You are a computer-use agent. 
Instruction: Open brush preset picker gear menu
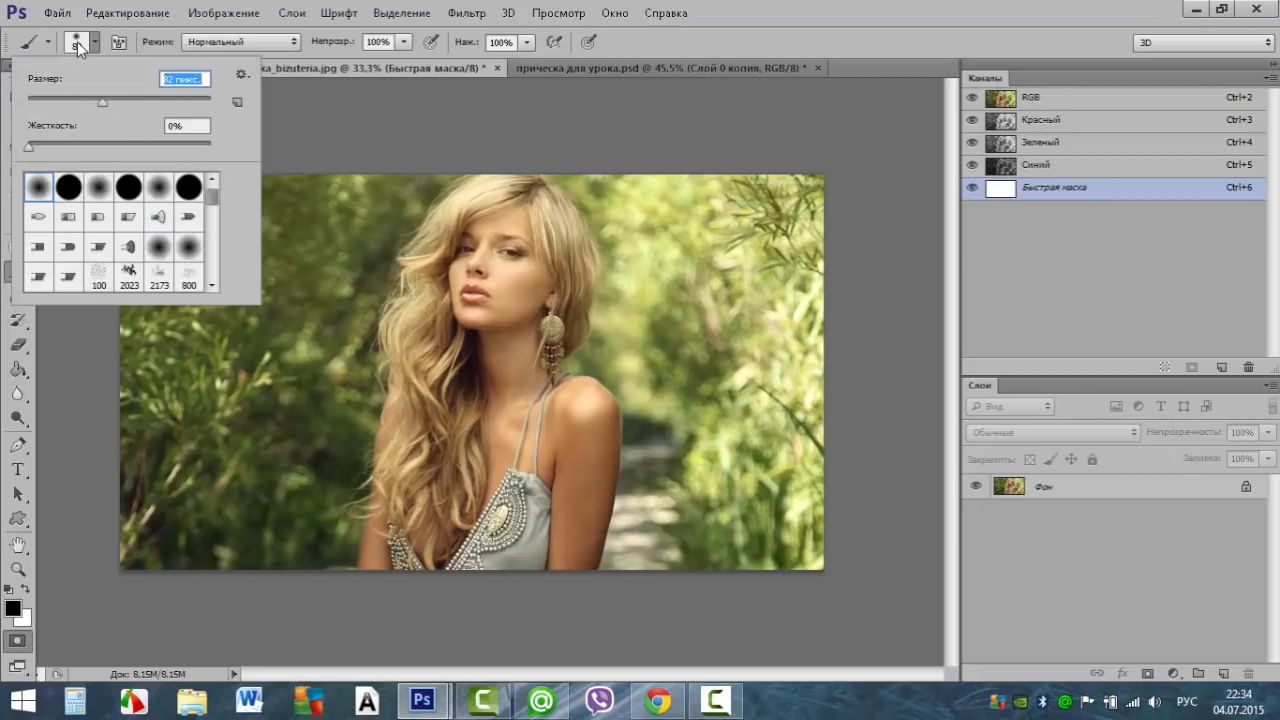click(241, 75)
